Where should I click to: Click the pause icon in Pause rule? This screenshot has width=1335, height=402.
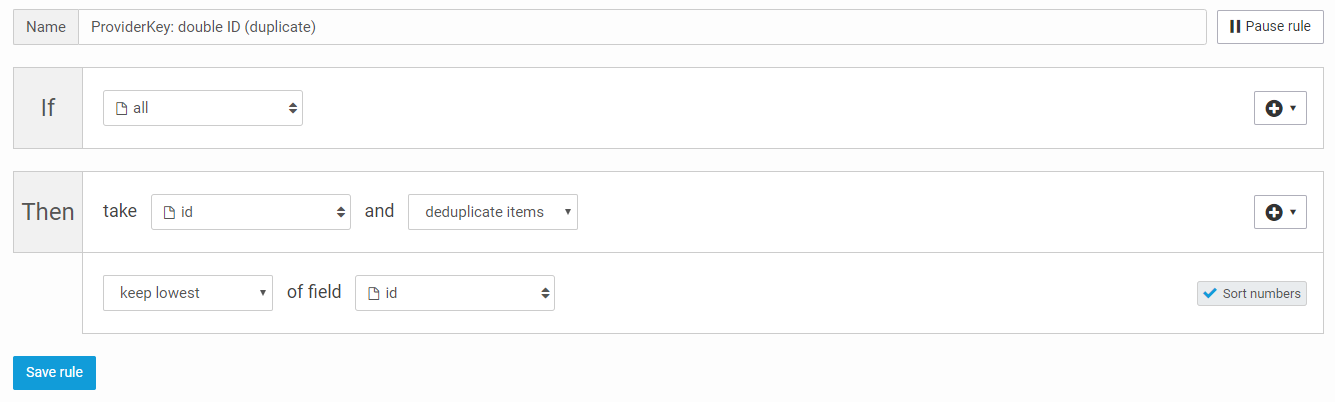click(1235, 27)
